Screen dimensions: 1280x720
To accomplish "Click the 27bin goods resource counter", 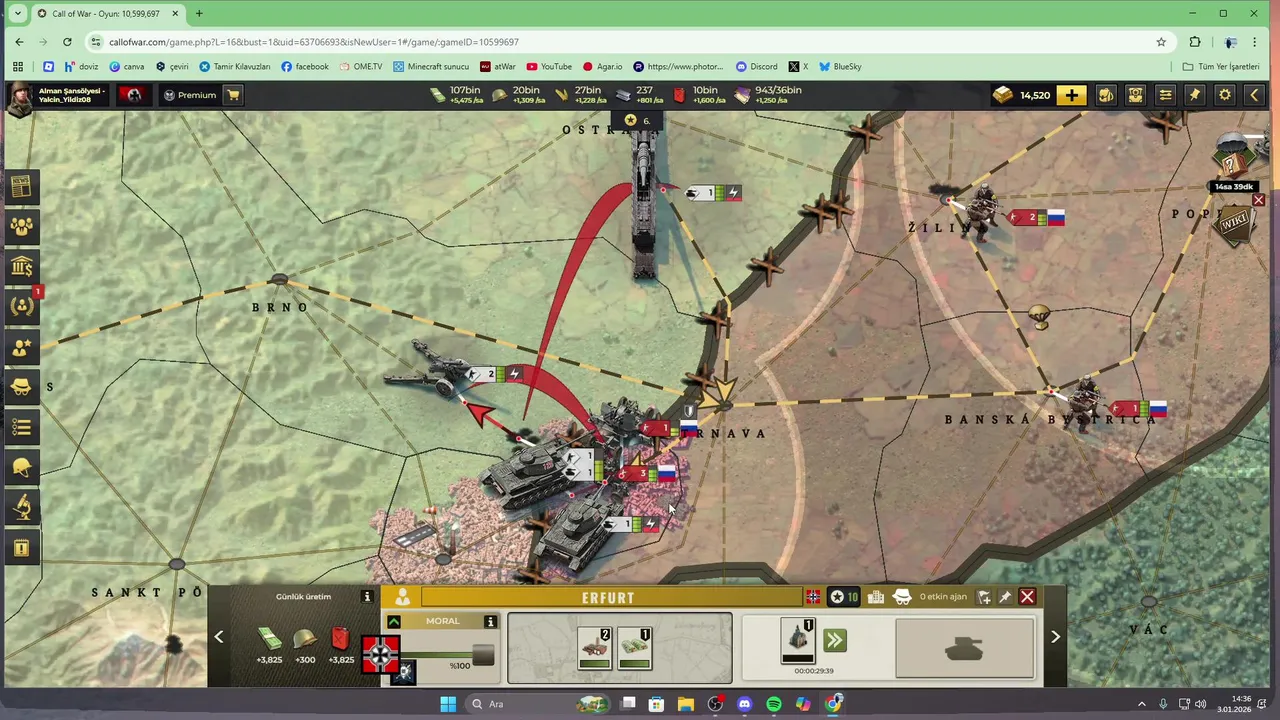I will pyautogui.click(x=580, y=95).
